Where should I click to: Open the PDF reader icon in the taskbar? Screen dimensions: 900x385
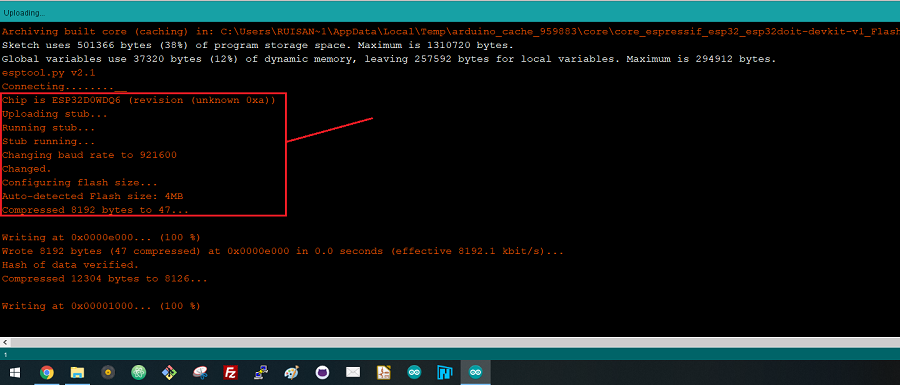383,373
